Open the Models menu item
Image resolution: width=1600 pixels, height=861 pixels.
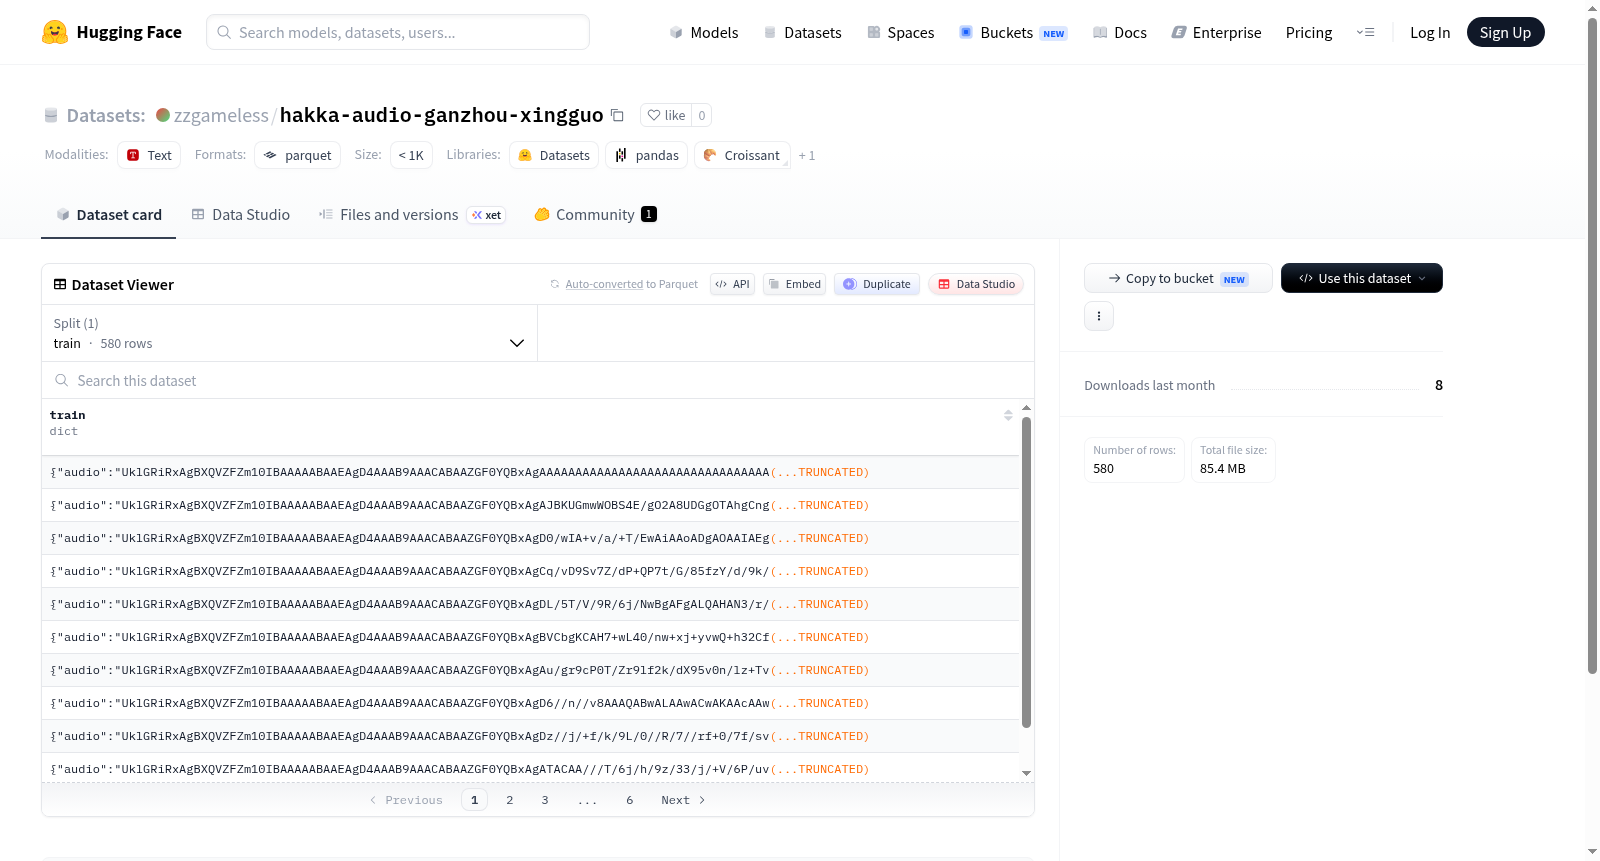pos(704,32)
